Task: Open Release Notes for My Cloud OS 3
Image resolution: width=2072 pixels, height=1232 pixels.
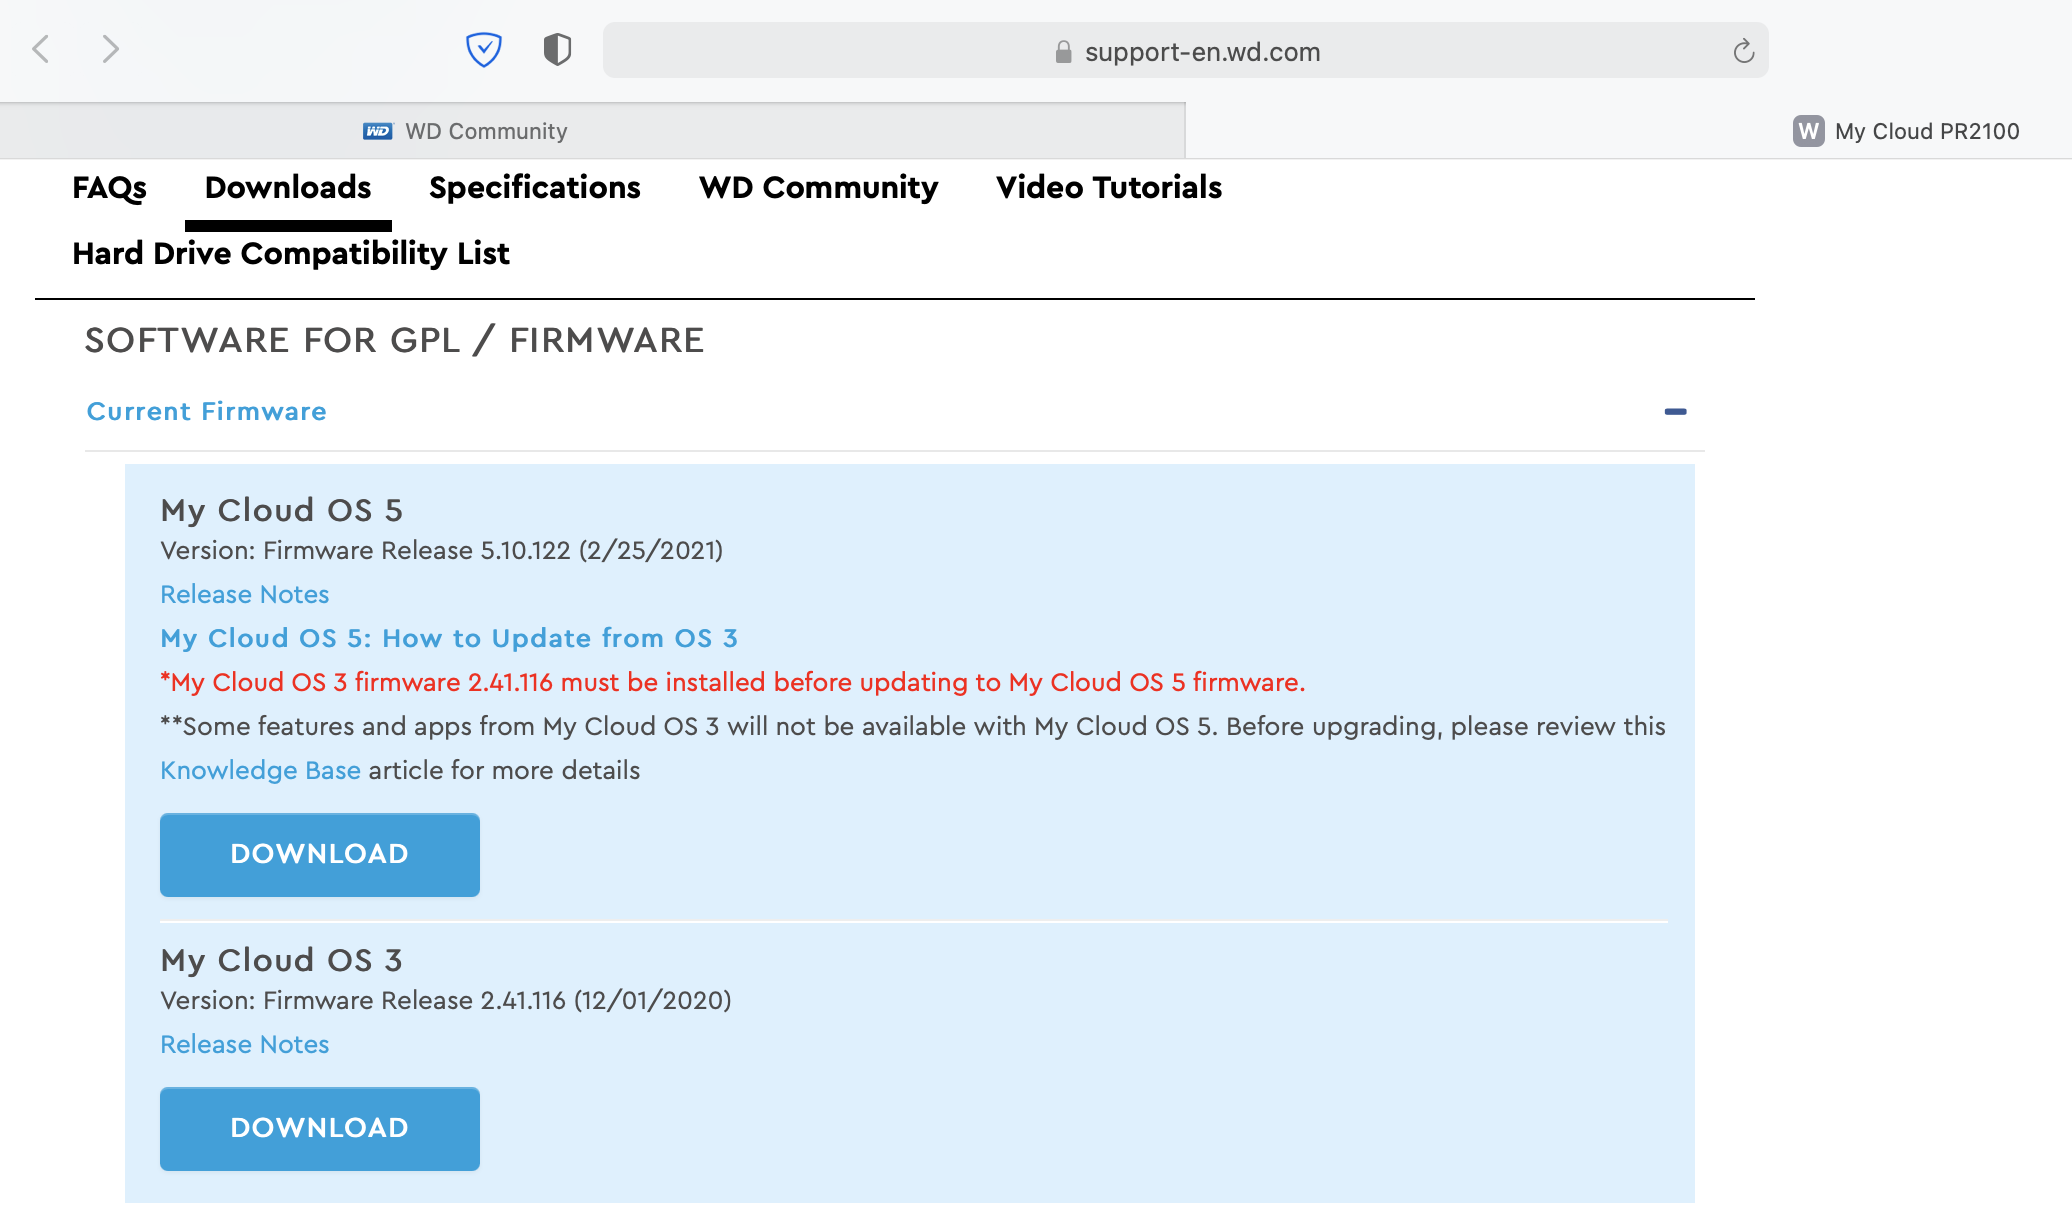Action: 245,1044
